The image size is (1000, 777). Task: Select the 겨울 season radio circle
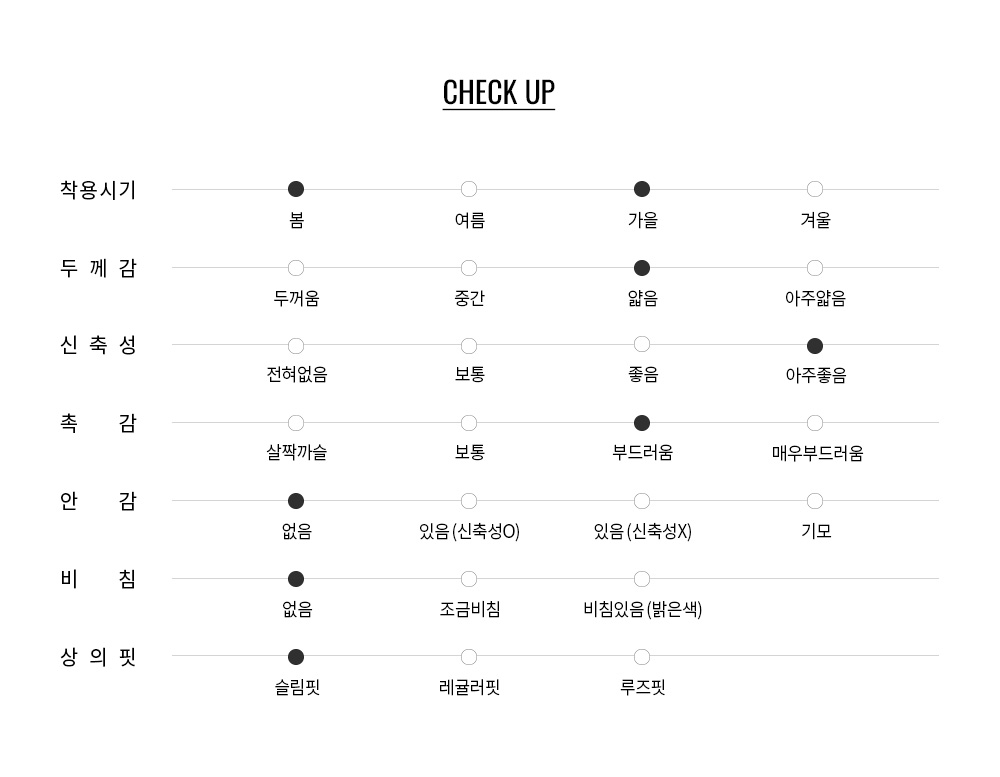coord(814,189)
